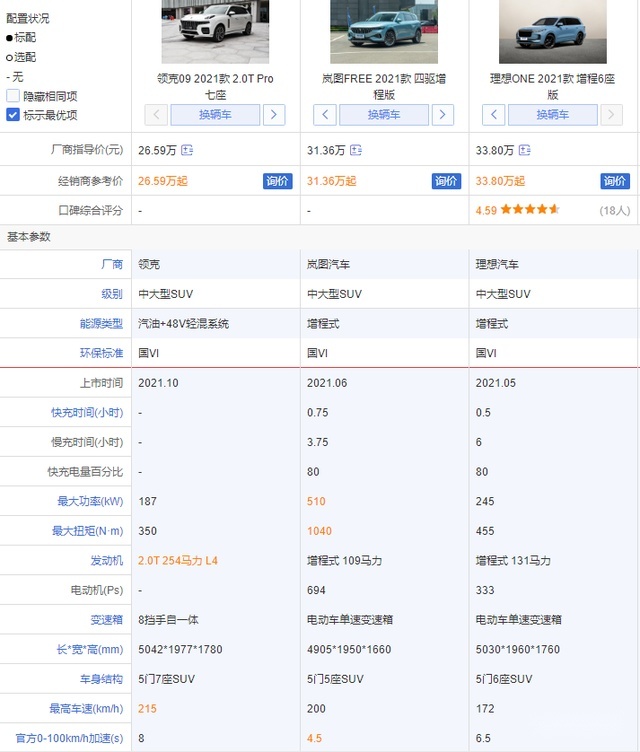Go to next car for 领克09 column
This screenshot has width=640, height=752.
pos(274,115)
